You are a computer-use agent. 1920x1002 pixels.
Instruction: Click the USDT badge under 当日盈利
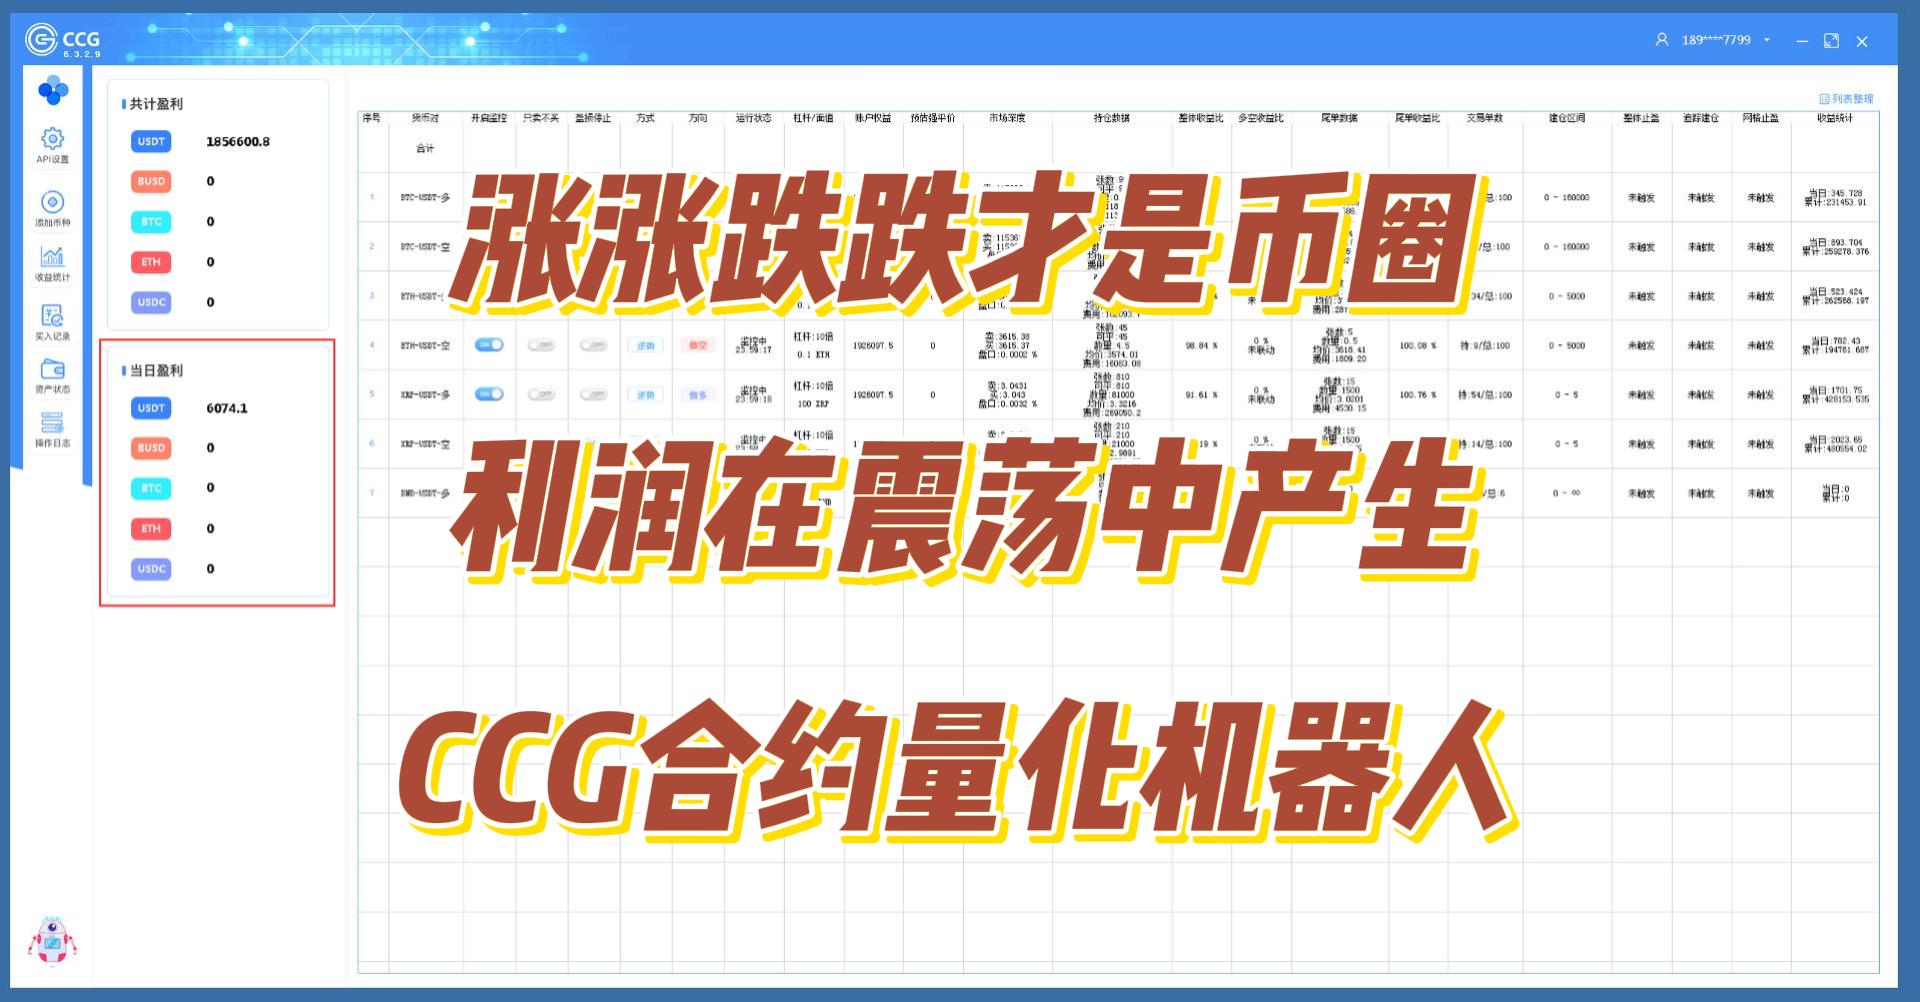[x=151, y=408]
